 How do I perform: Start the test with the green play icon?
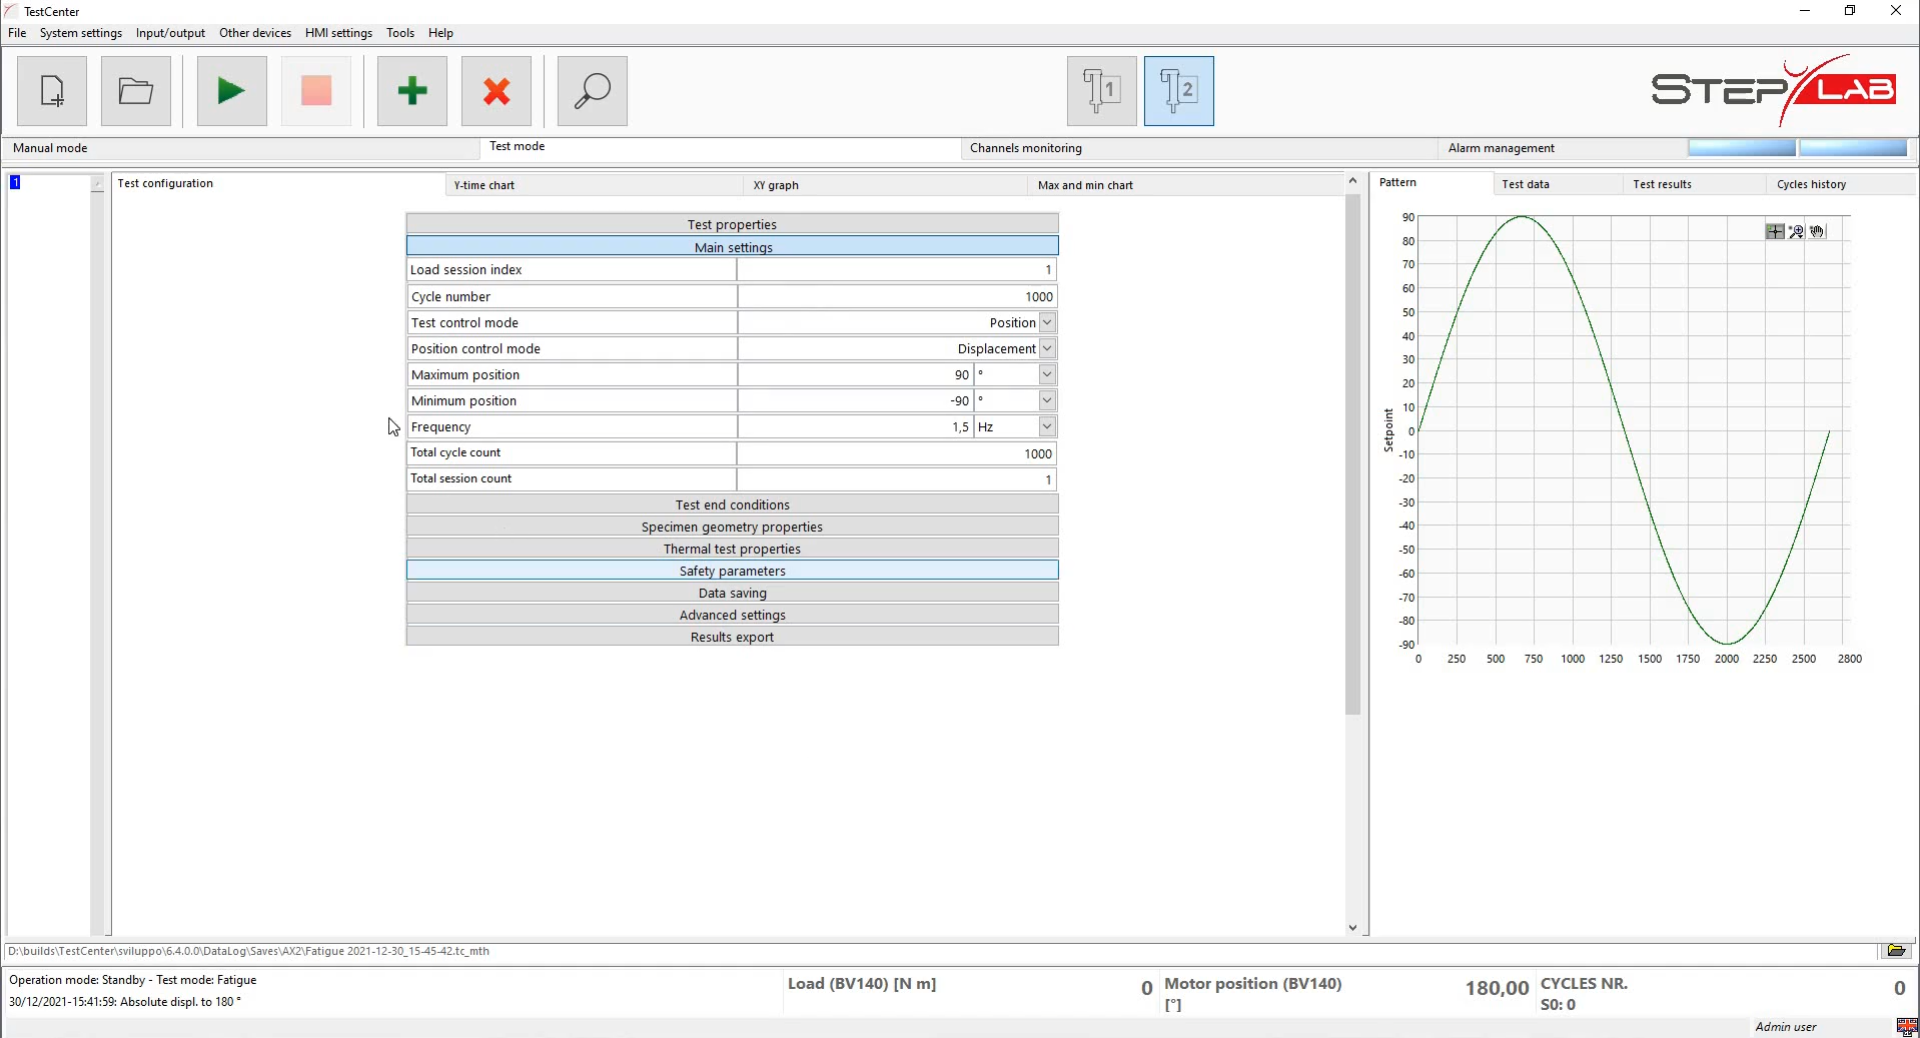pyautogui.click(x=230, y=91)
